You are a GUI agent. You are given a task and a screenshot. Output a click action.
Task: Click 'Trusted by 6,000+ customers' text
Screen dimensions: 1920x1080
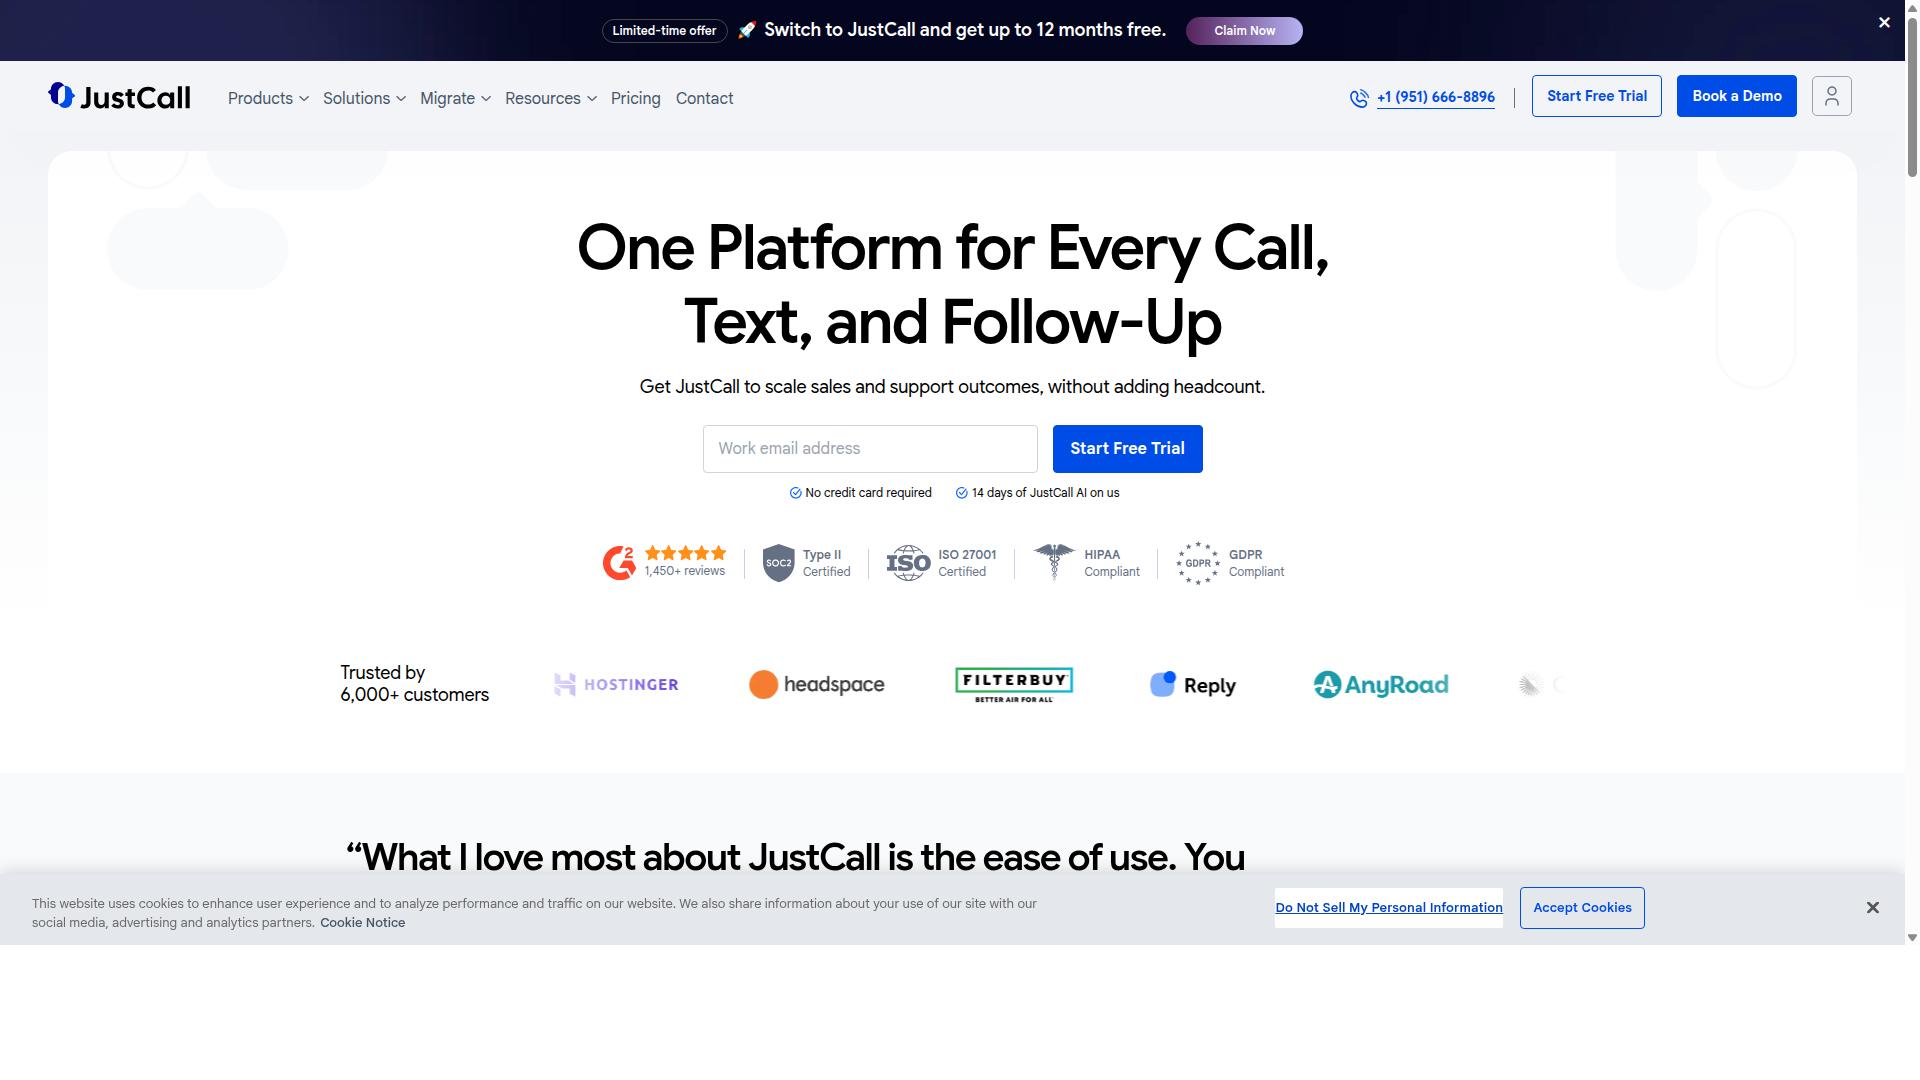point(414,684)
